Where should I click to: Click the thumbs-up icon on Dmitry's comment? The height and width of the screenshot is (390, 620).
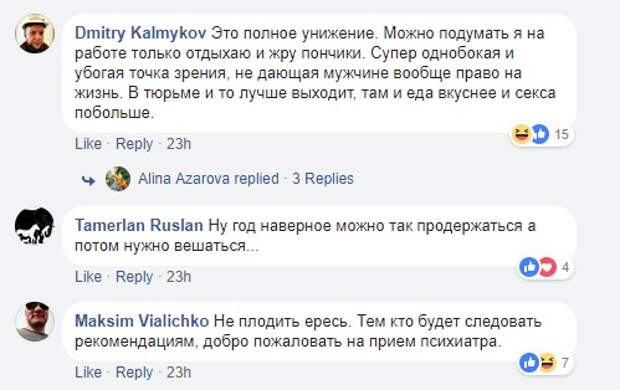[539, 134]
